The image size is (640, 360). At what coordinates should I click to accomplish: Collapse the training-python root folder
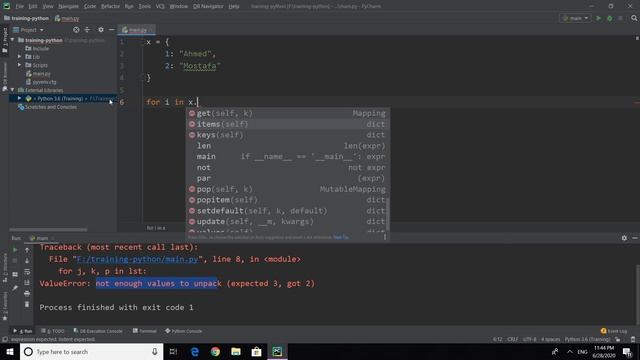(13, 40)
